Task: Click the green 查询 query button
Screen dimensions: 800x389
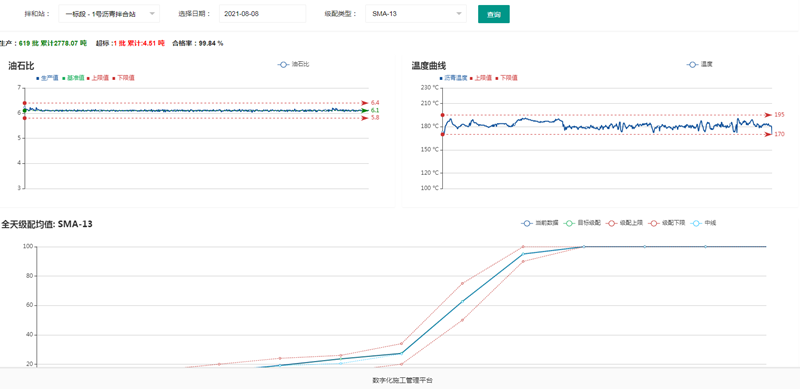Action: pos(493,14)
